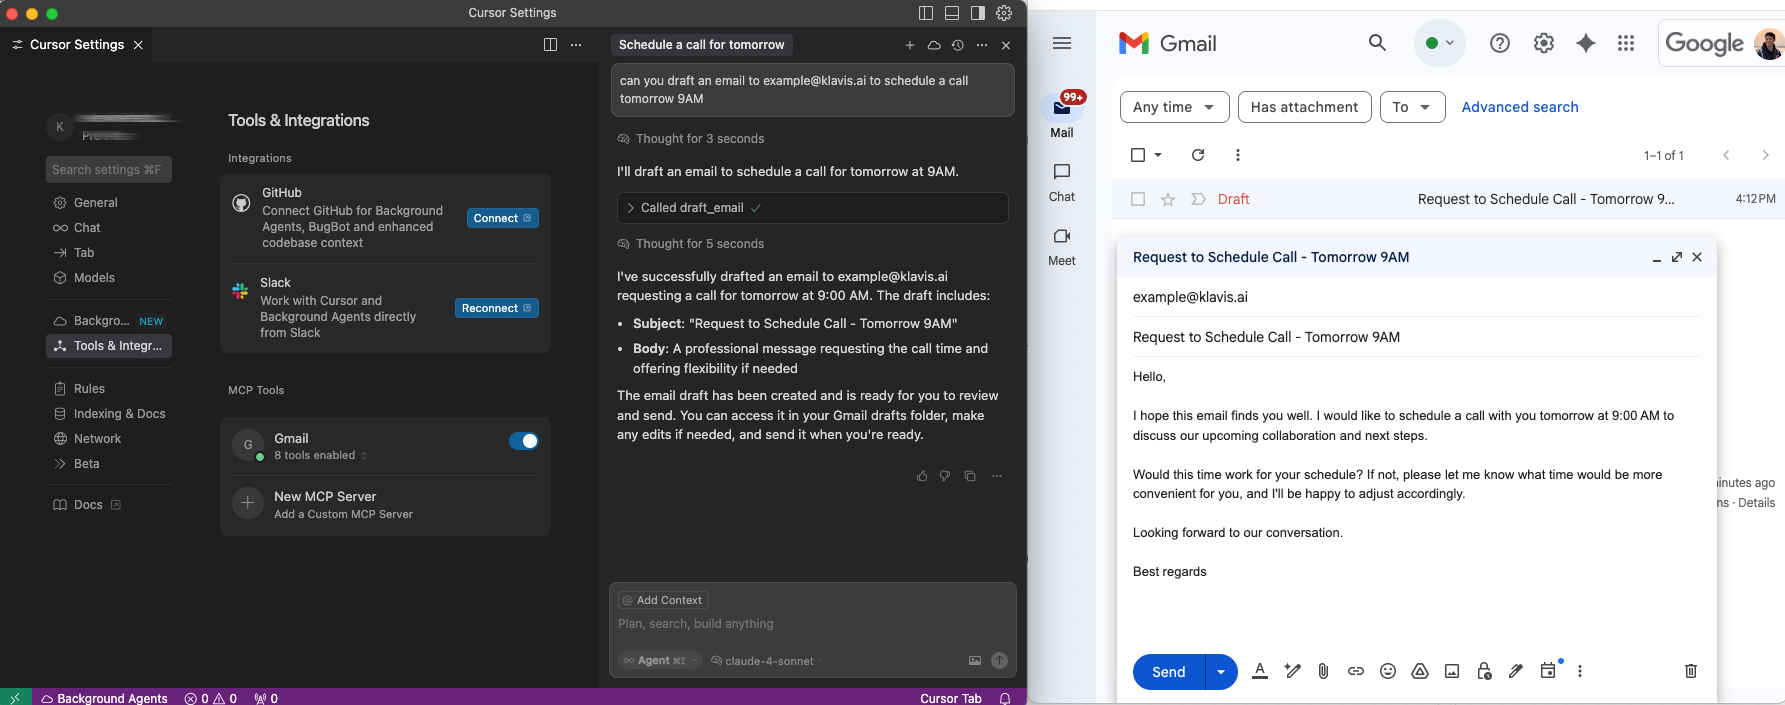Open Mail in Gmail sidebar
The height and width of the screenshot is (705, 1785).
click(1062, 115)
